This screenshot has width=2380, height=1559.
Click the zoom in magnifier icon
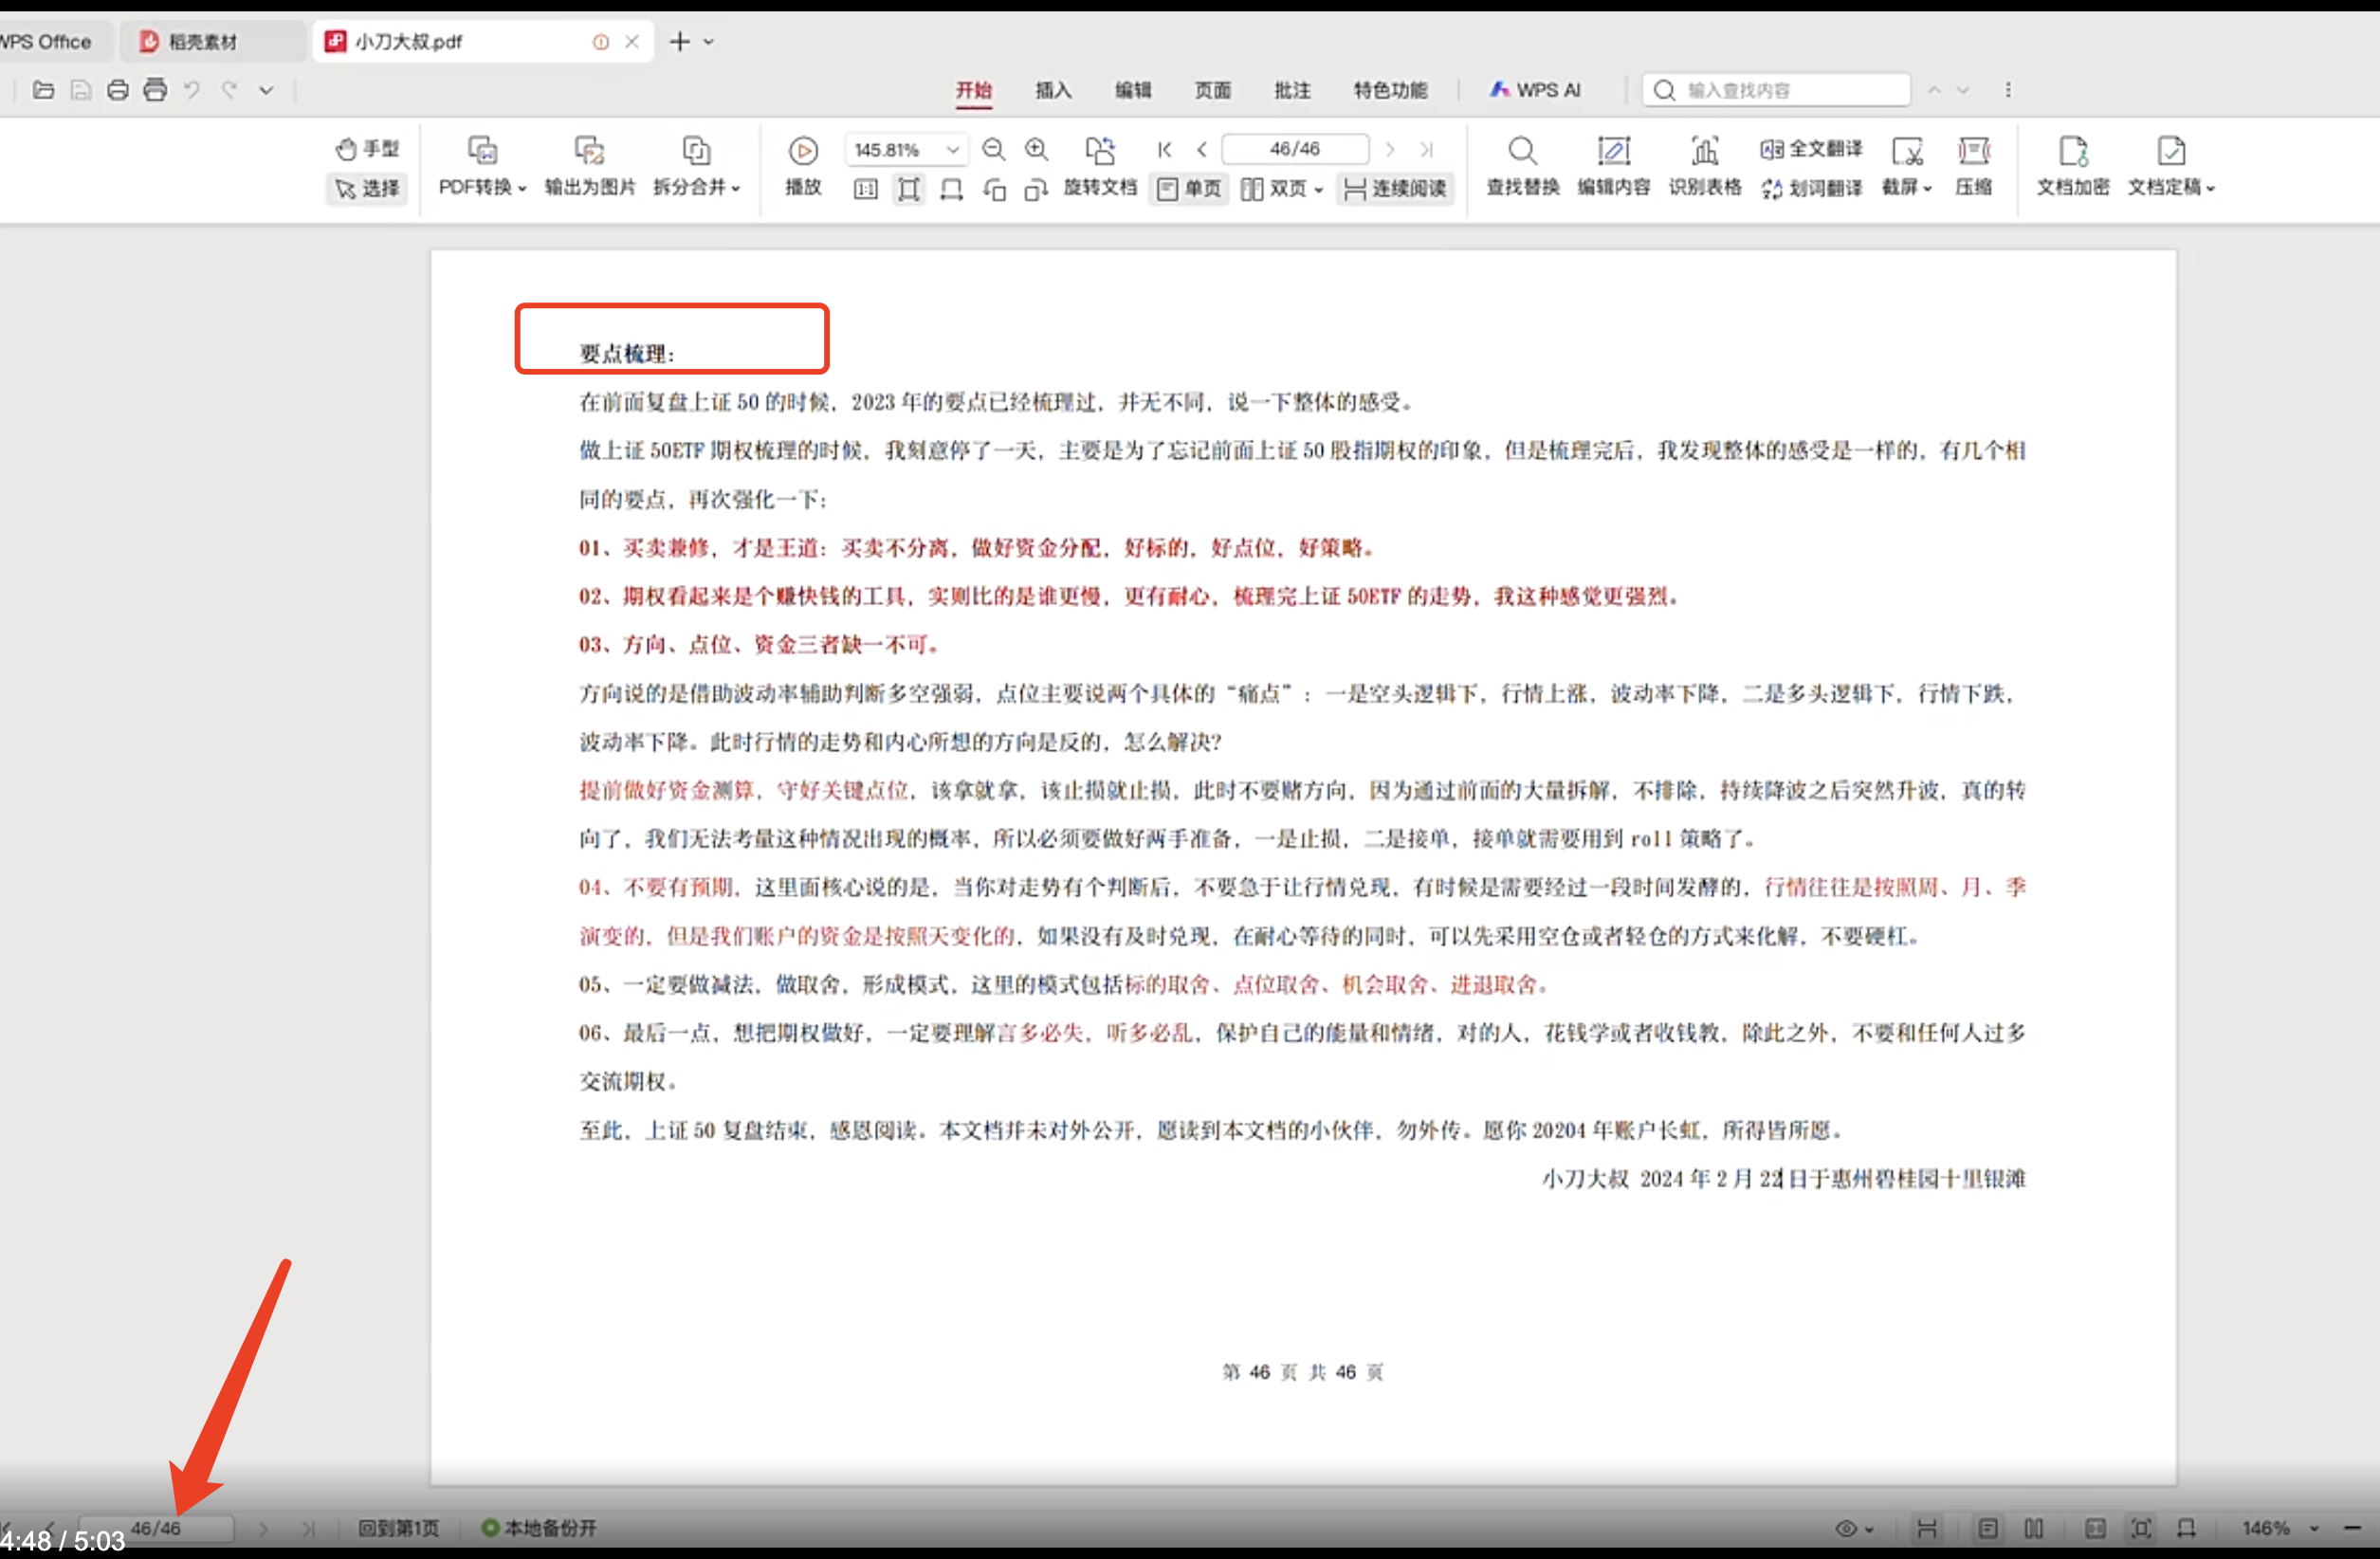click(x=1037, y=150)
